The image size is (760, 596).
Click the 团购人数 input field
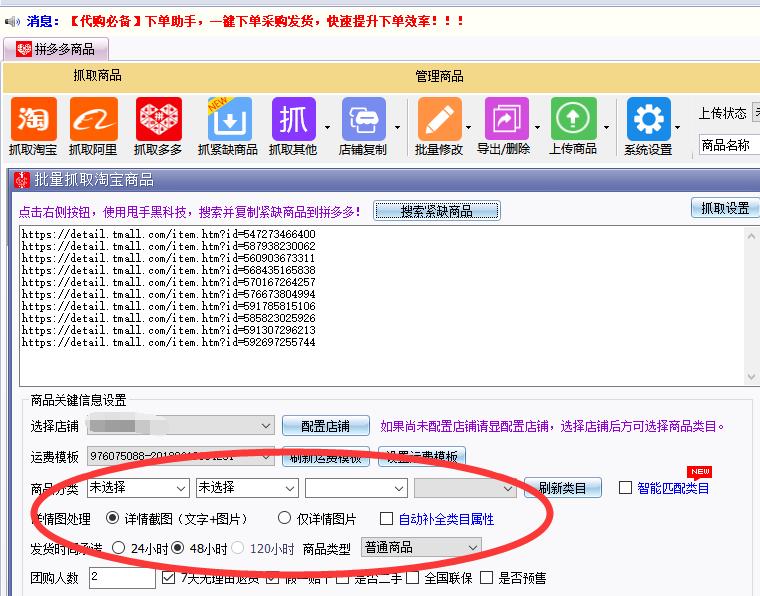(123, 578)
